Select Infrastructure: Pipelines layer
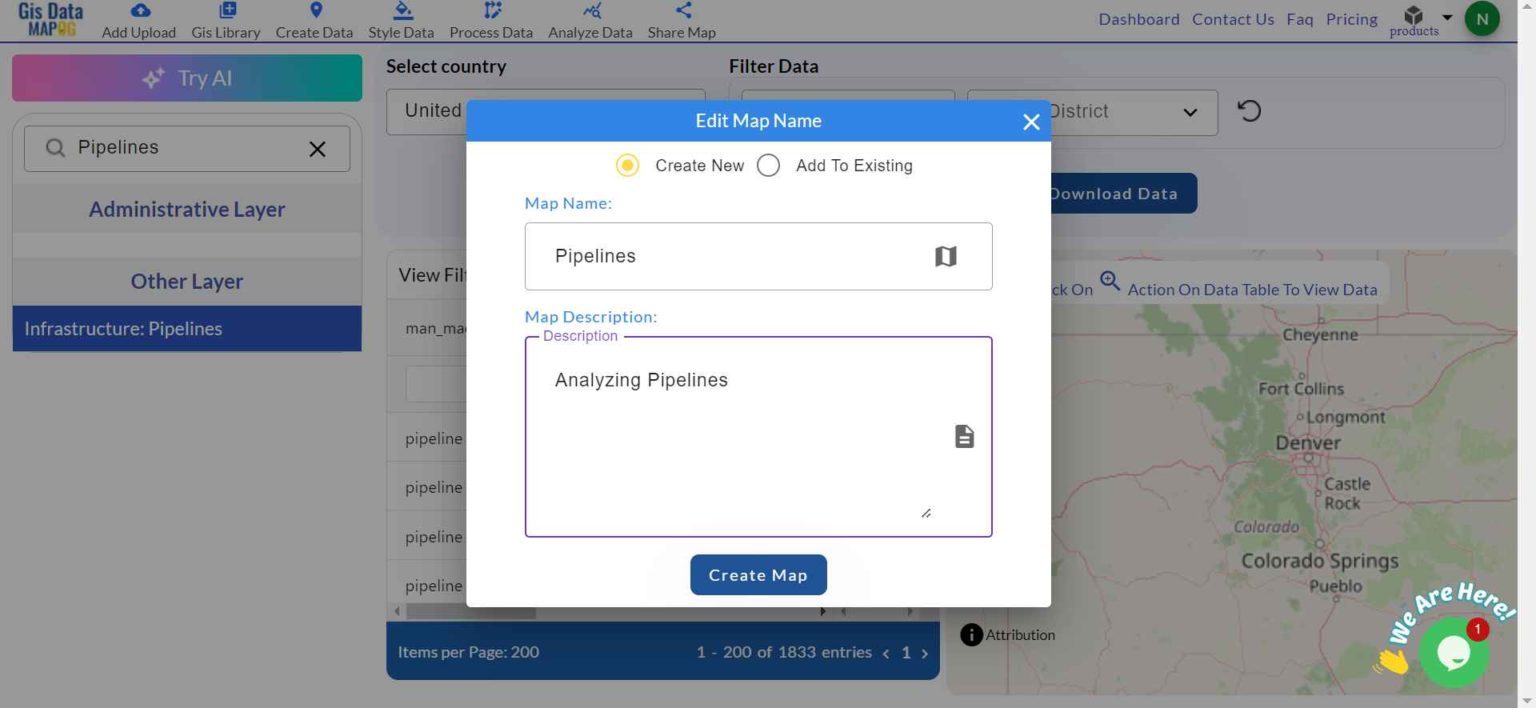This screenshot has width=1536, height=708. [x=187, y=328]
